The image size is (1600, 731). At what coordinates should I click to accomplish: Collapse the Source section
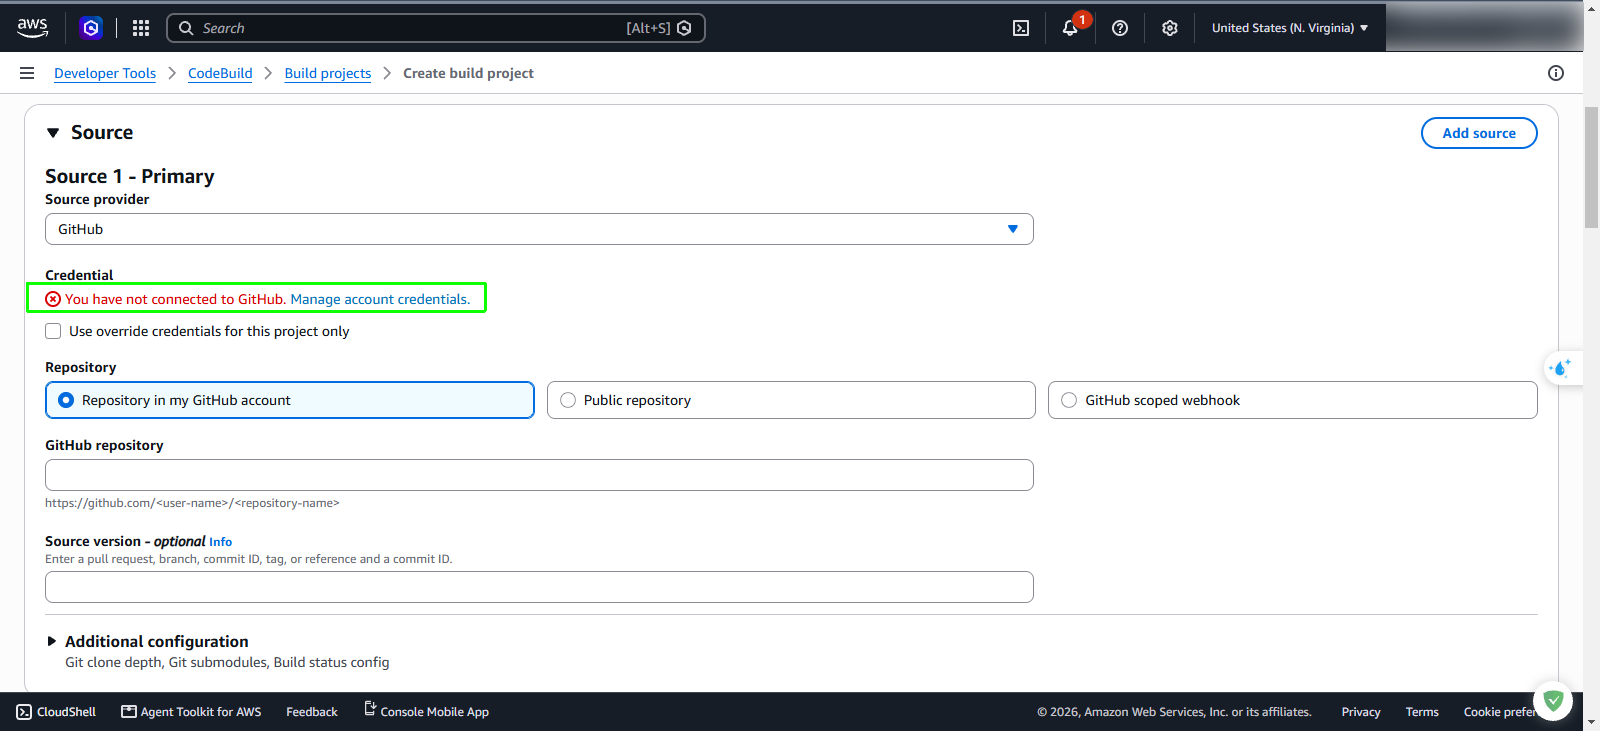[53, 133]
